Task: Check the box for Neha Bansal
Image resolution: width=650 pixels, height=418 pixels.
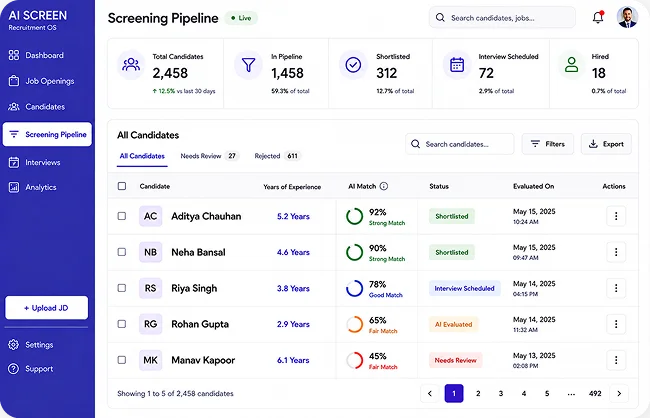Action: coord(122,252)
